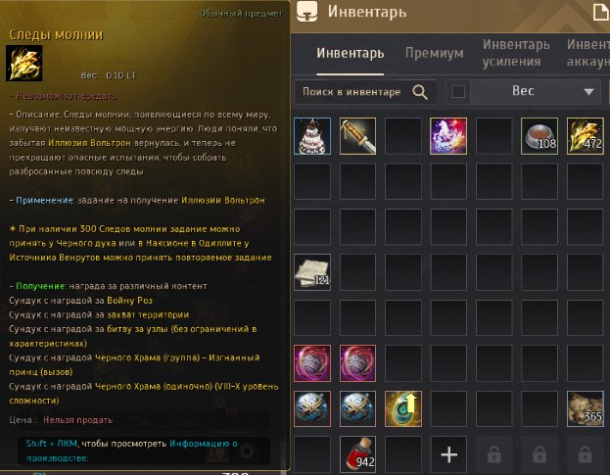Click the first locked inventory slot
This screenshot has width=610, height=475.
point(494,454)
